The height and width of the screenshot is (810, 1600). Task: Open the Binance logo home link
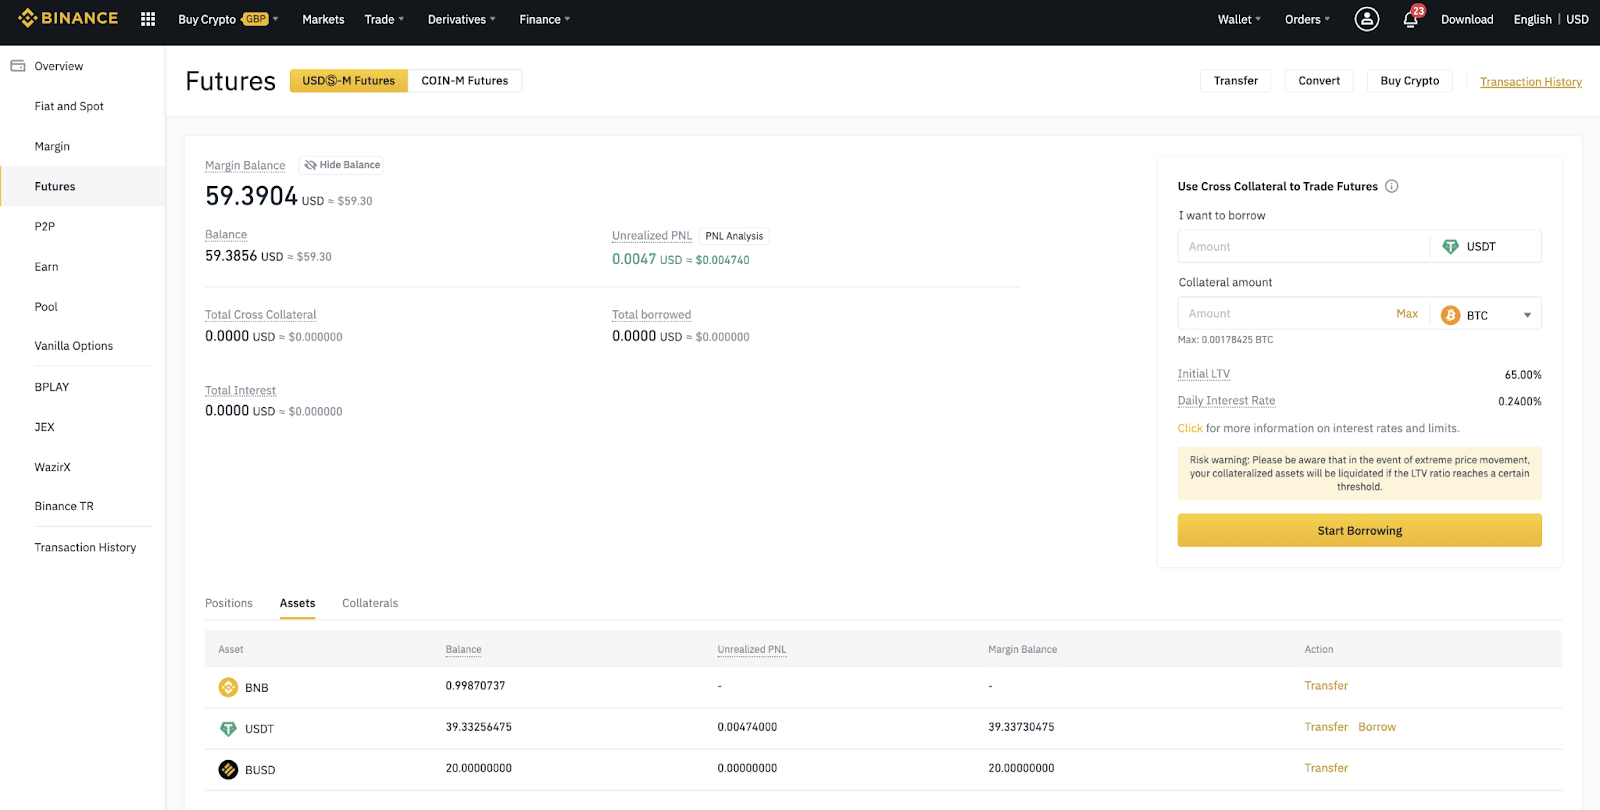(x=68, y=18)
